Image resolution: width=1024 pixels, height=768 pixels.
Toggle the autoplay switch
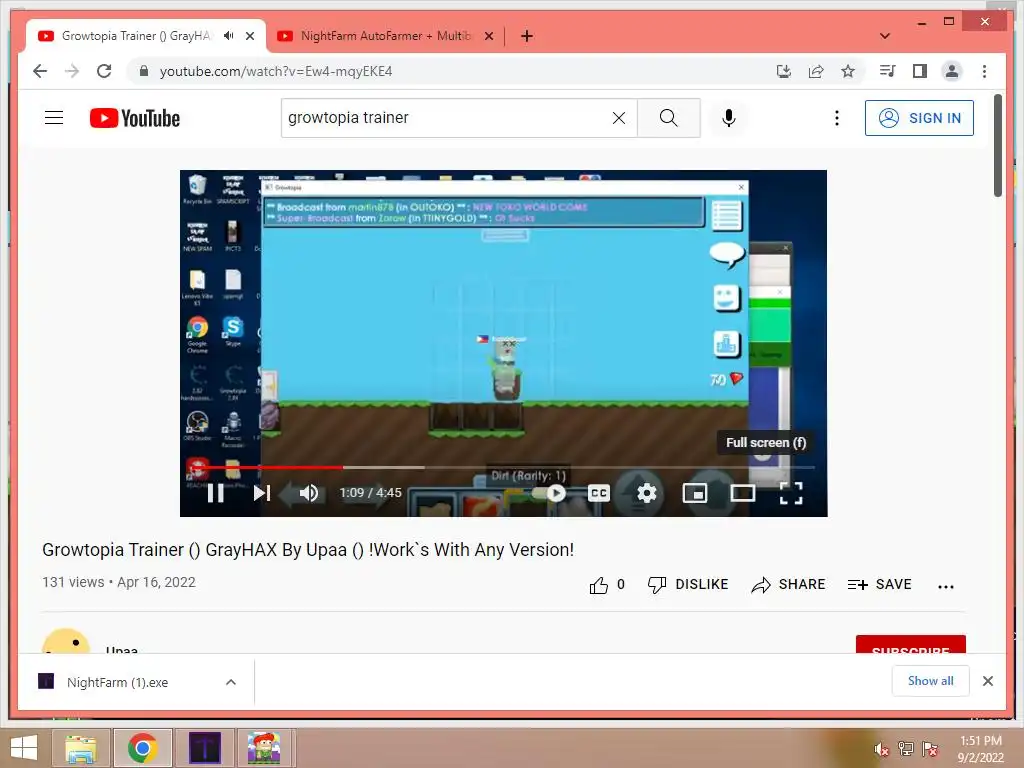click(x=549, y=493)
